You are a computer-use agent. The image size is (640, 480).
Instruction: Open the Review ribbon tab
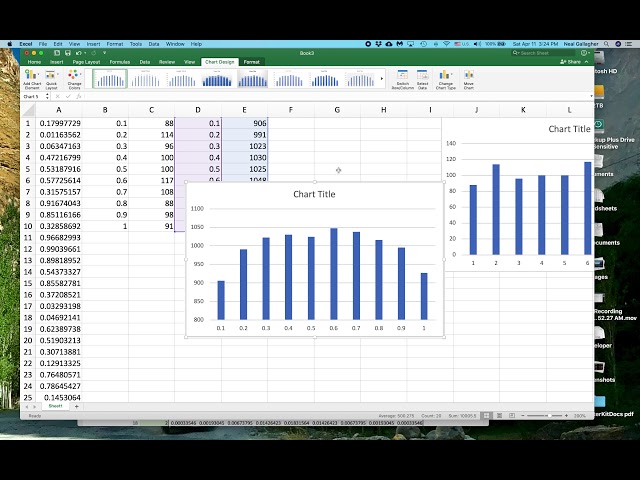pyautogui.click(x=167, y=62)
